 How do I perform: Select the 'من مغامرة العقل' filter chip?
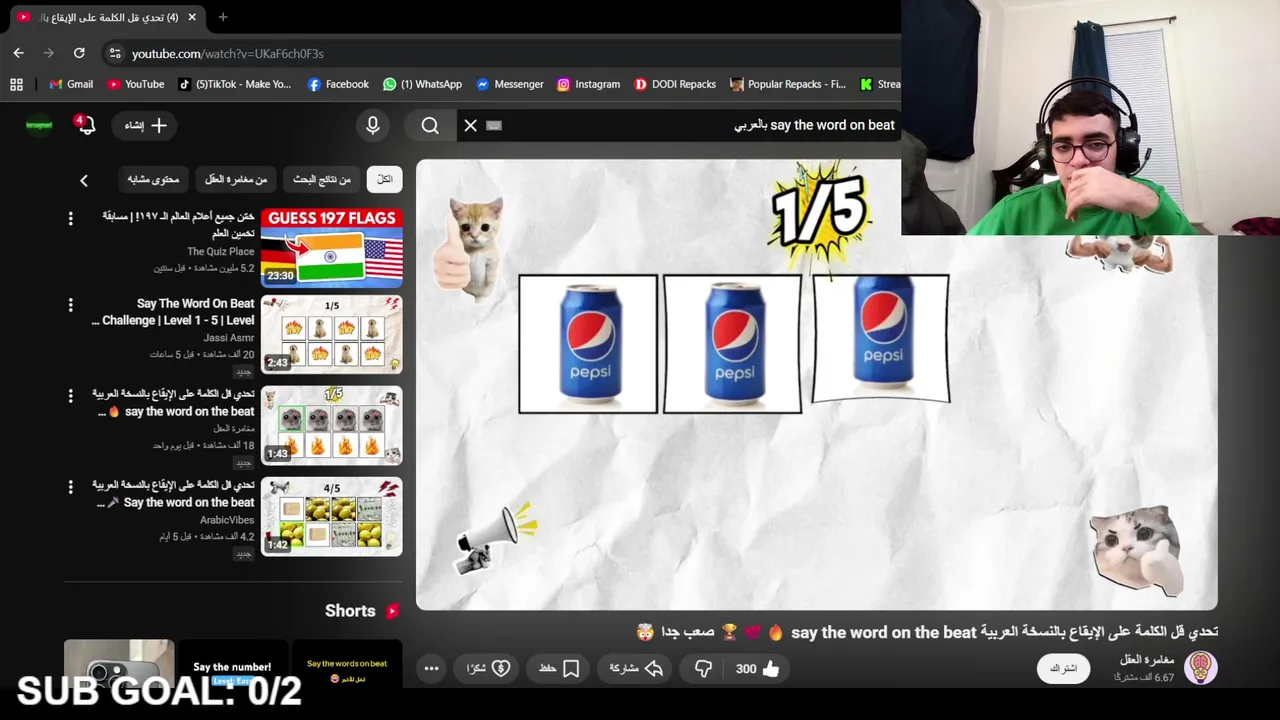236,179
